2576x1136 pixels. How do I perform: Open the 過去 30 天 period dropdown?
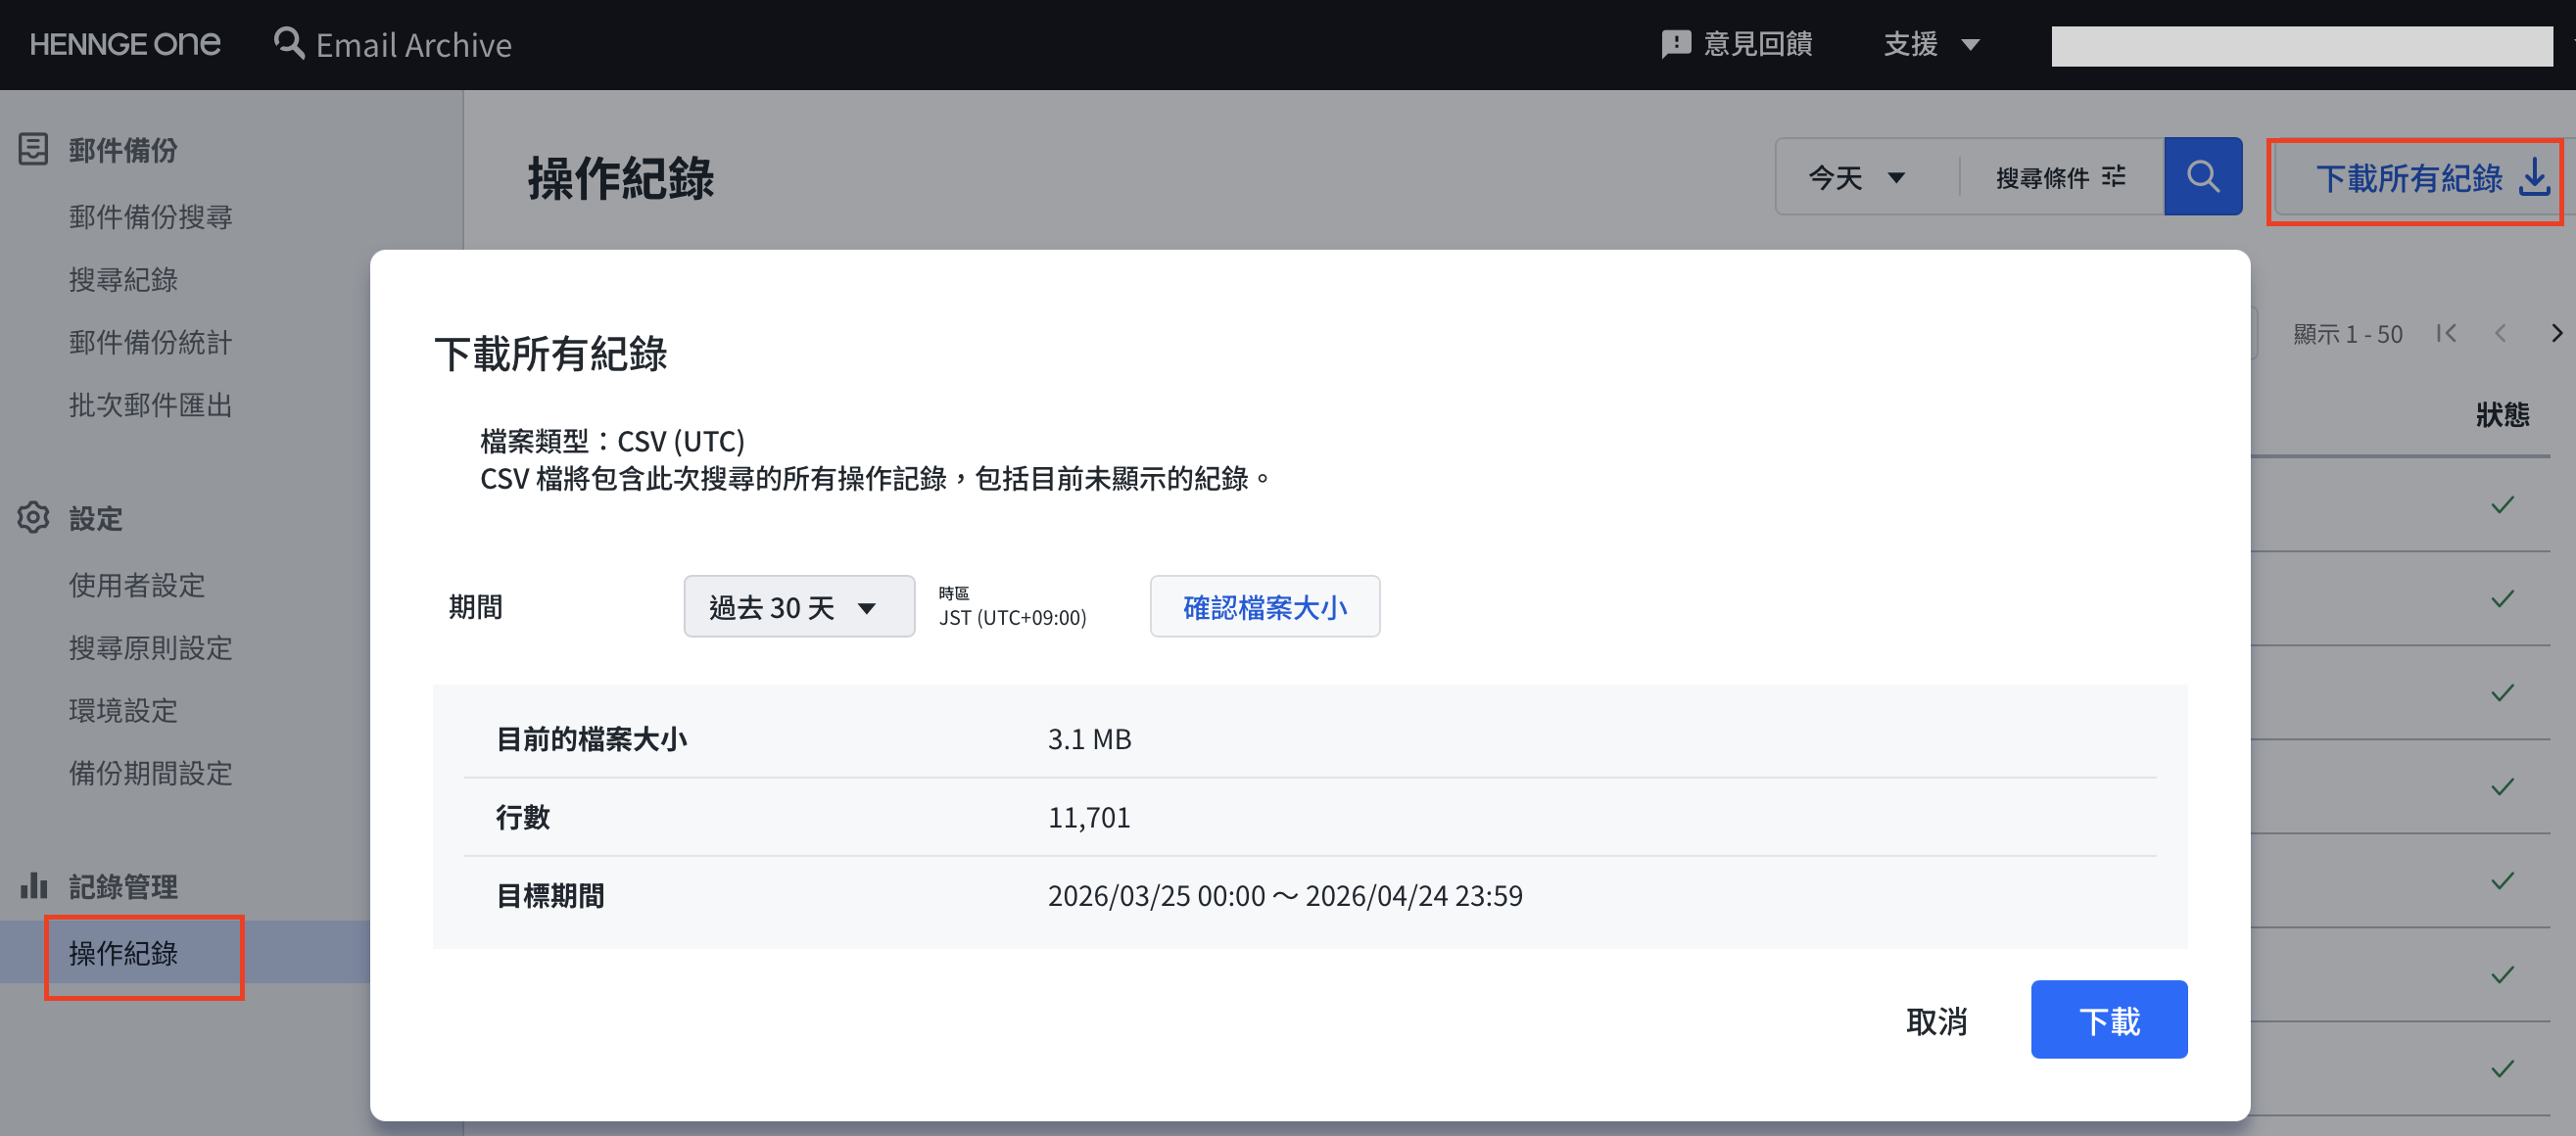pos(799,606)
